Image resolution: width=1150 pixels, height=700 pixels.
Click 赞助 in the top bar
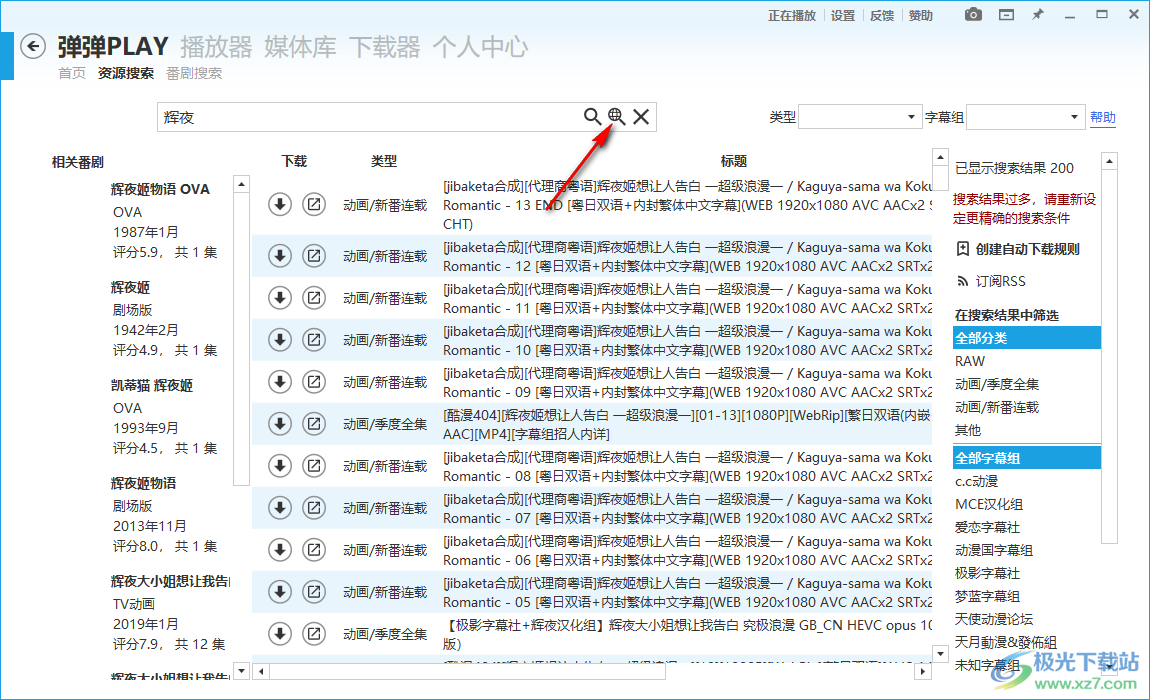920,15
